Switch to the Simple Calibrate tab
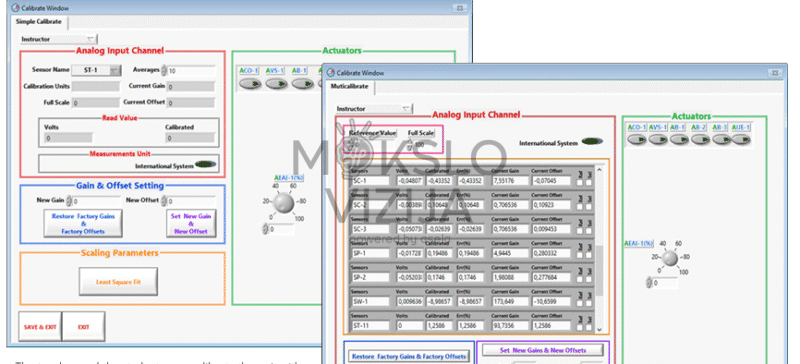This screenshot has height=364, width=800. [39, 22]
